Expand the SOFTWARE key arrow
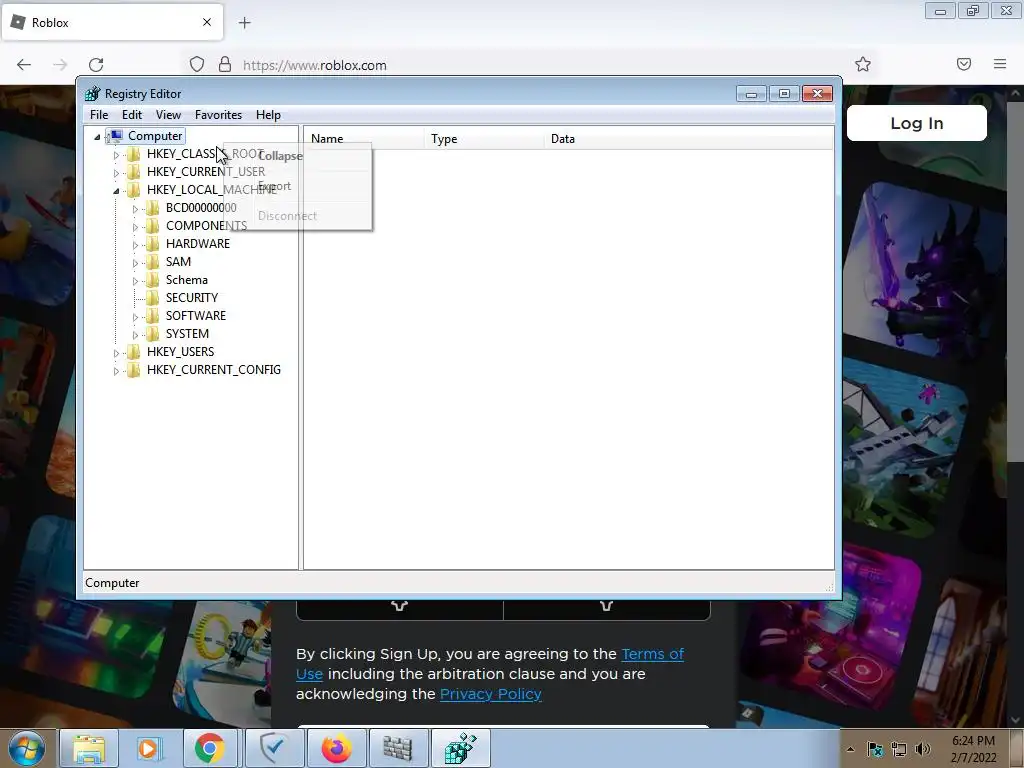Image resolution: width=1024 pixels, height=768 pixels. (135, 317)
